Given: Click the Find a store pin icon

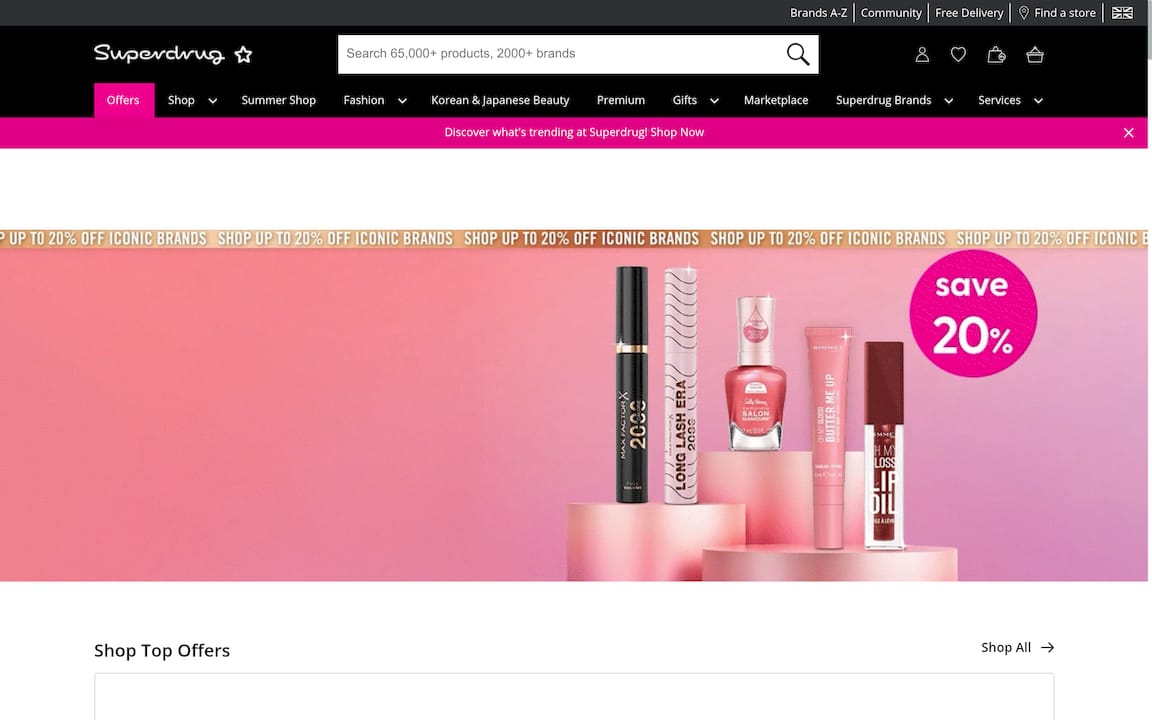Looking at the screenshot, I should click(1023, 12).
